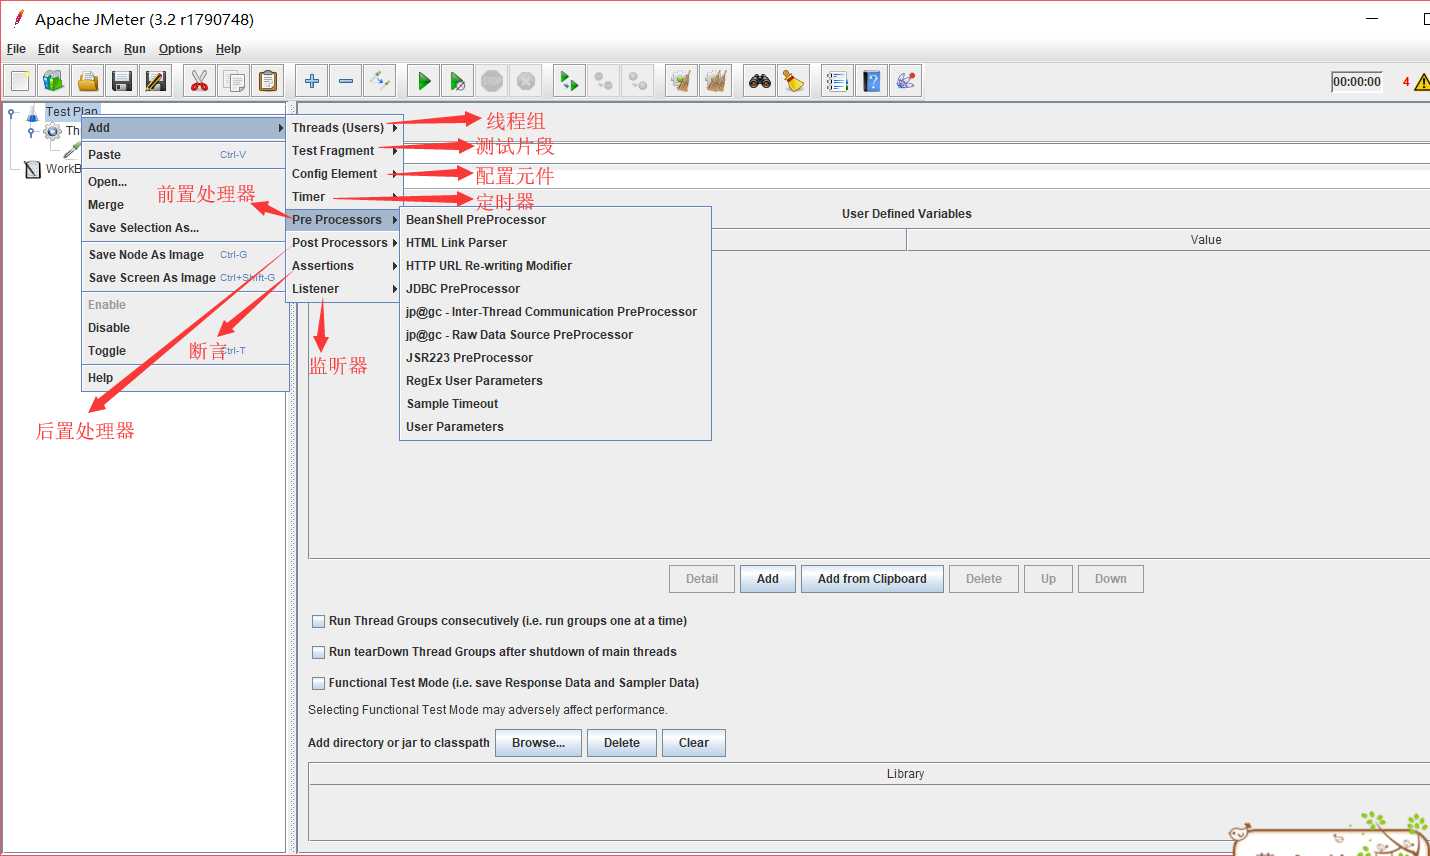Collapse all nodes with the minus icon

pos(346,81)
